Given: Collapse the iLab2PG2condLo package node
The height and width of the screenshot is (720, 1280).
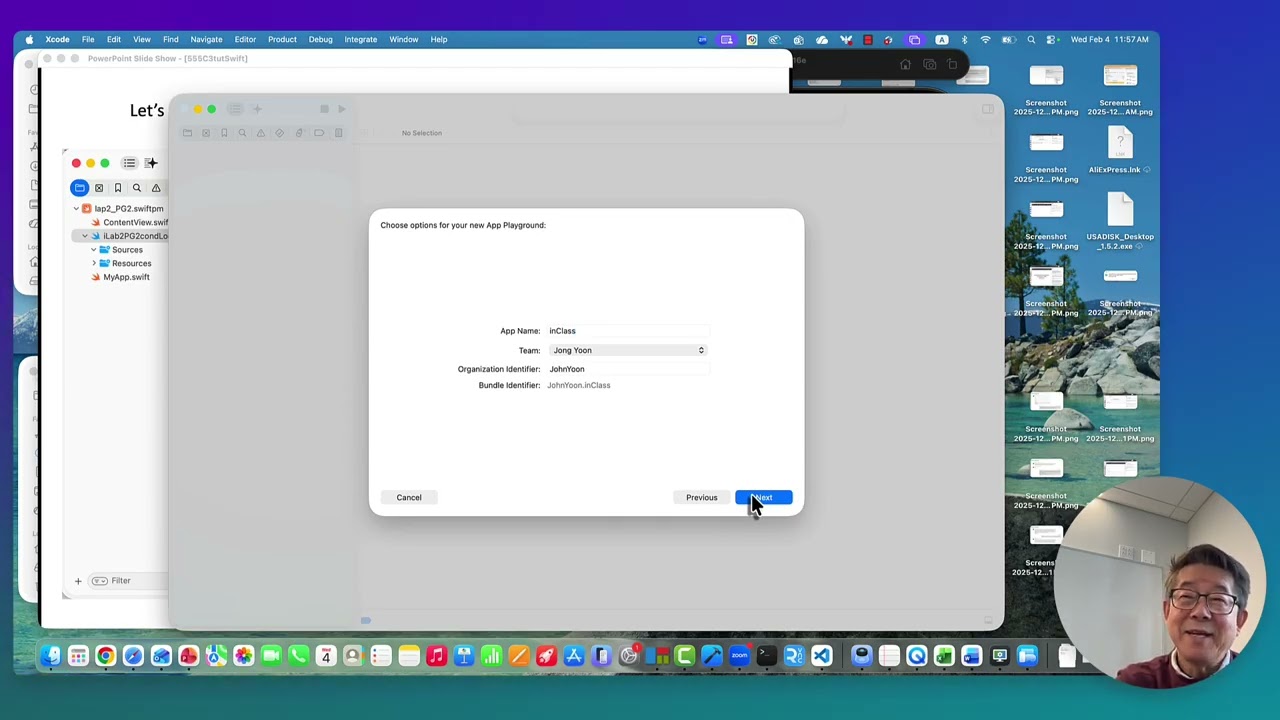Looking at the screenshot, I should pos(85,236).
